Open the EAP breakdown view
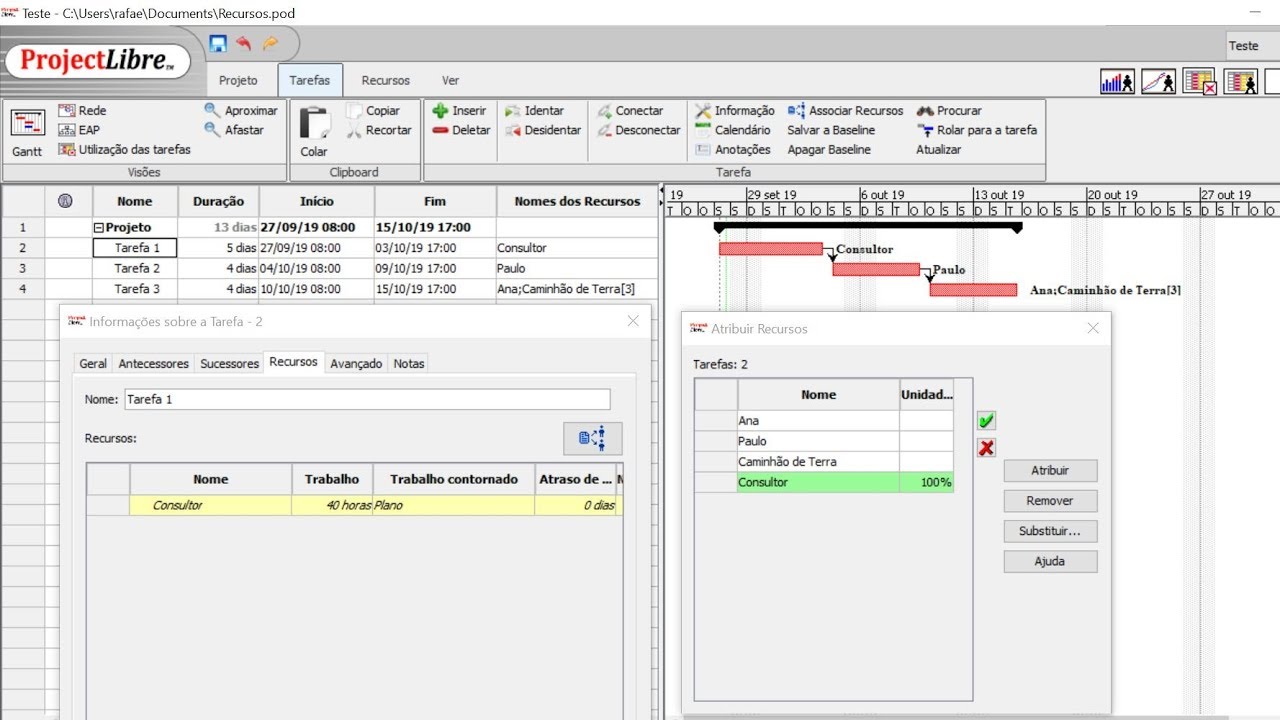This screenshot has height=720, width=1280. click(79, 130)
